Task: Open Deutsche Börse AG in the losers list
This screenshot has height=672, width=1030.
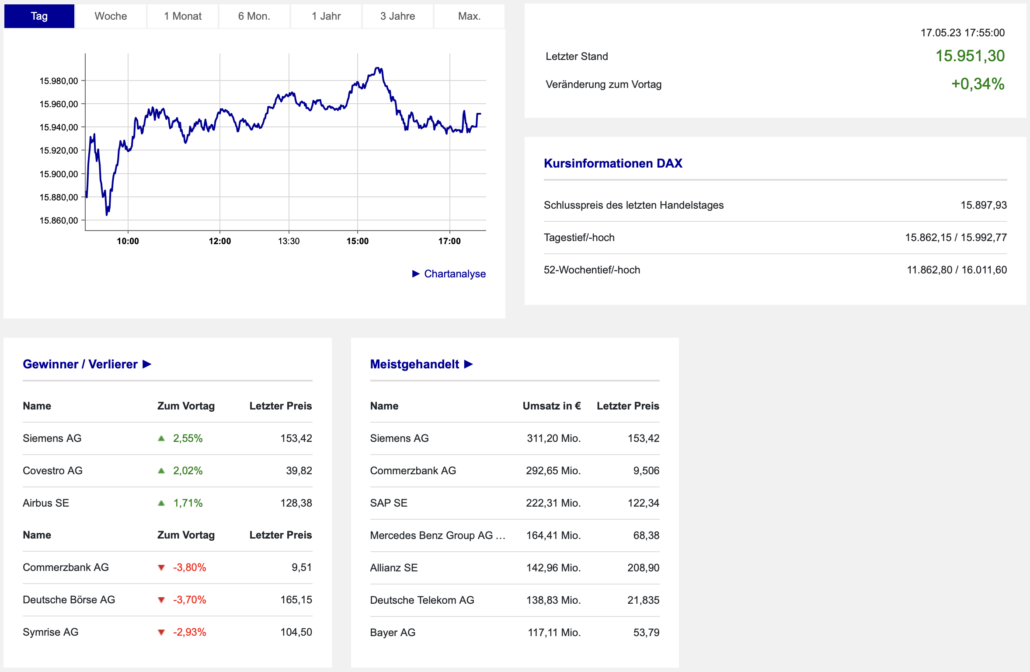Action: pos(69,600)
